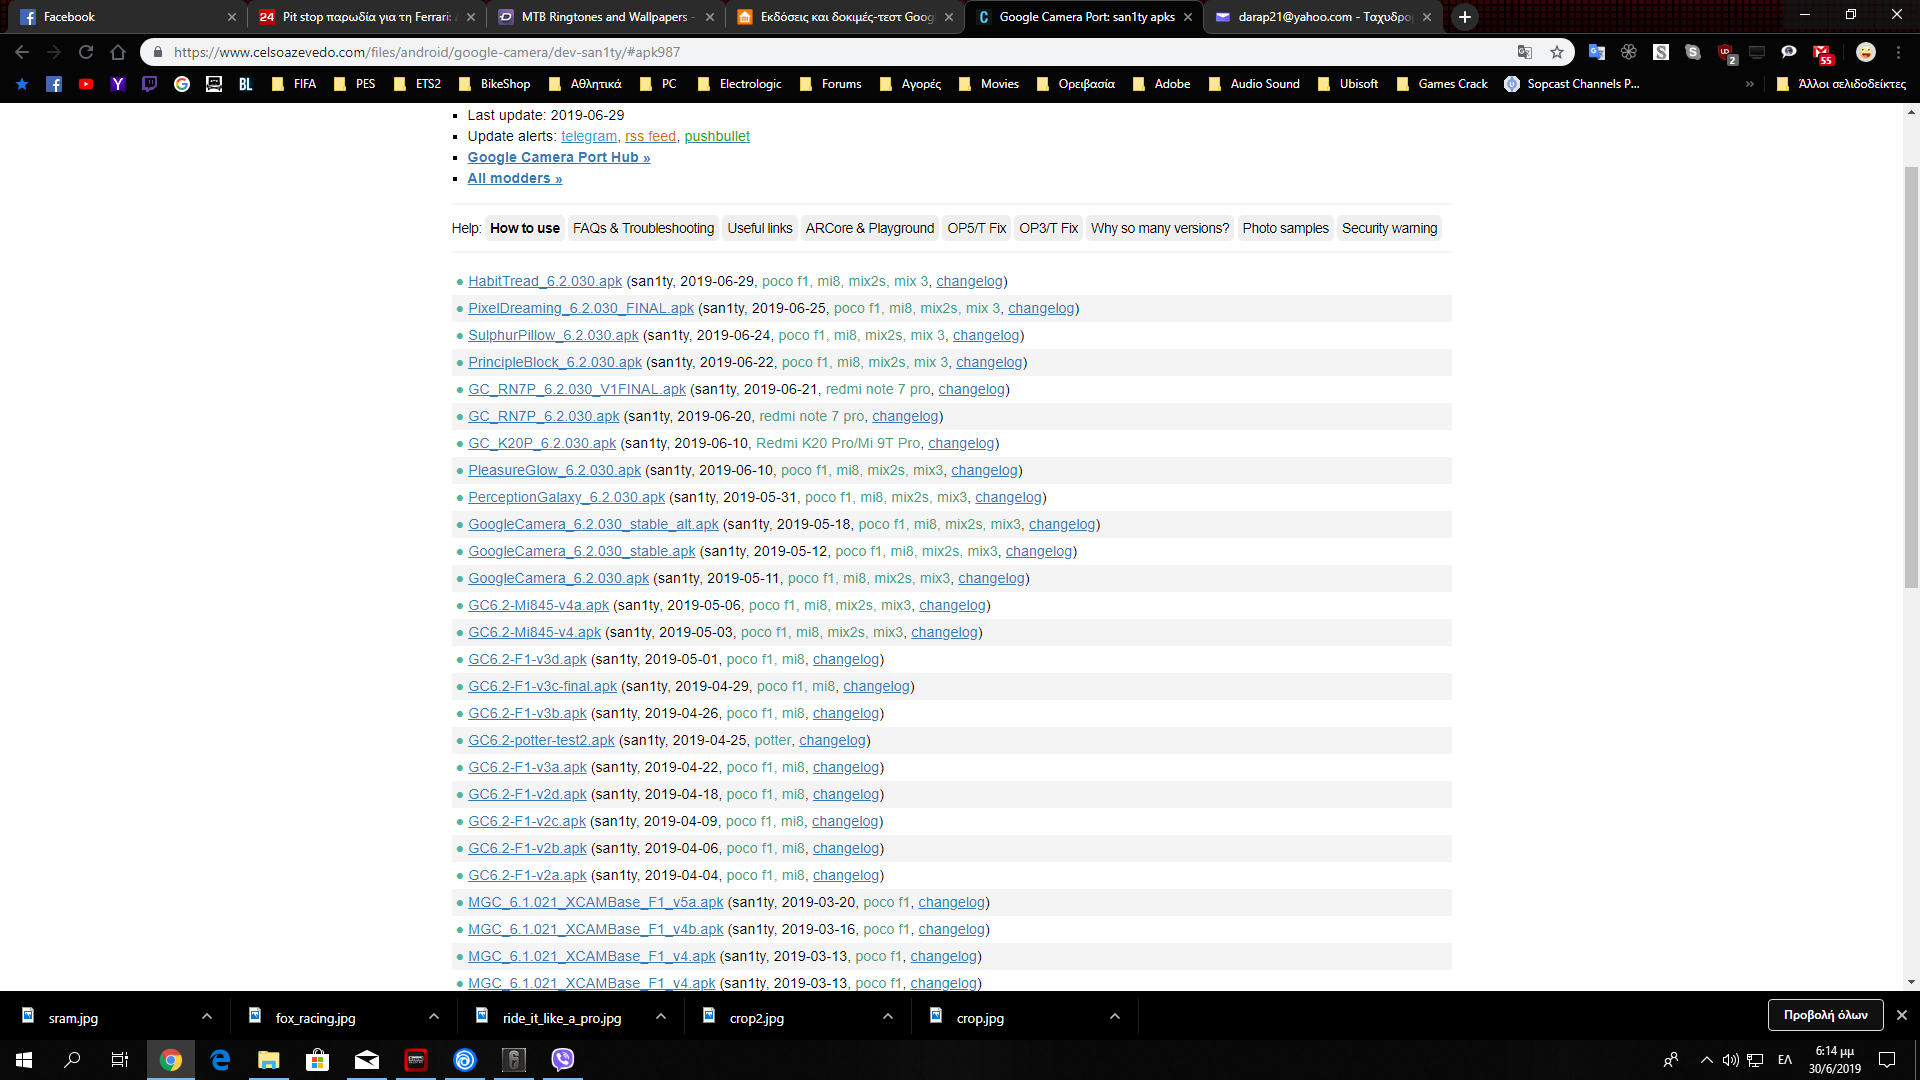Viewport: 1920px width, 1080px height.
Task: Go to browser home page icon
Action: click(x=118, y=52)
